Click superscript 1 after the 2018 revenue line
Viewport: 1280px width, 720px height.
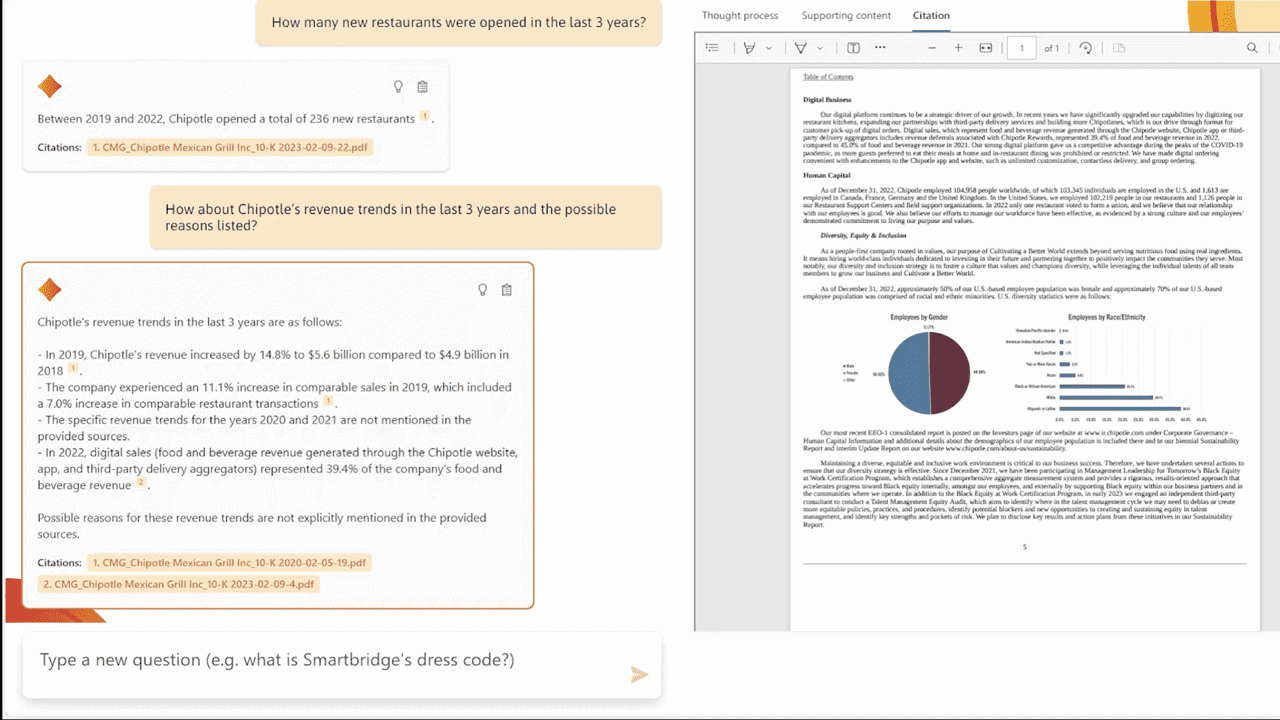click(72, 368)
